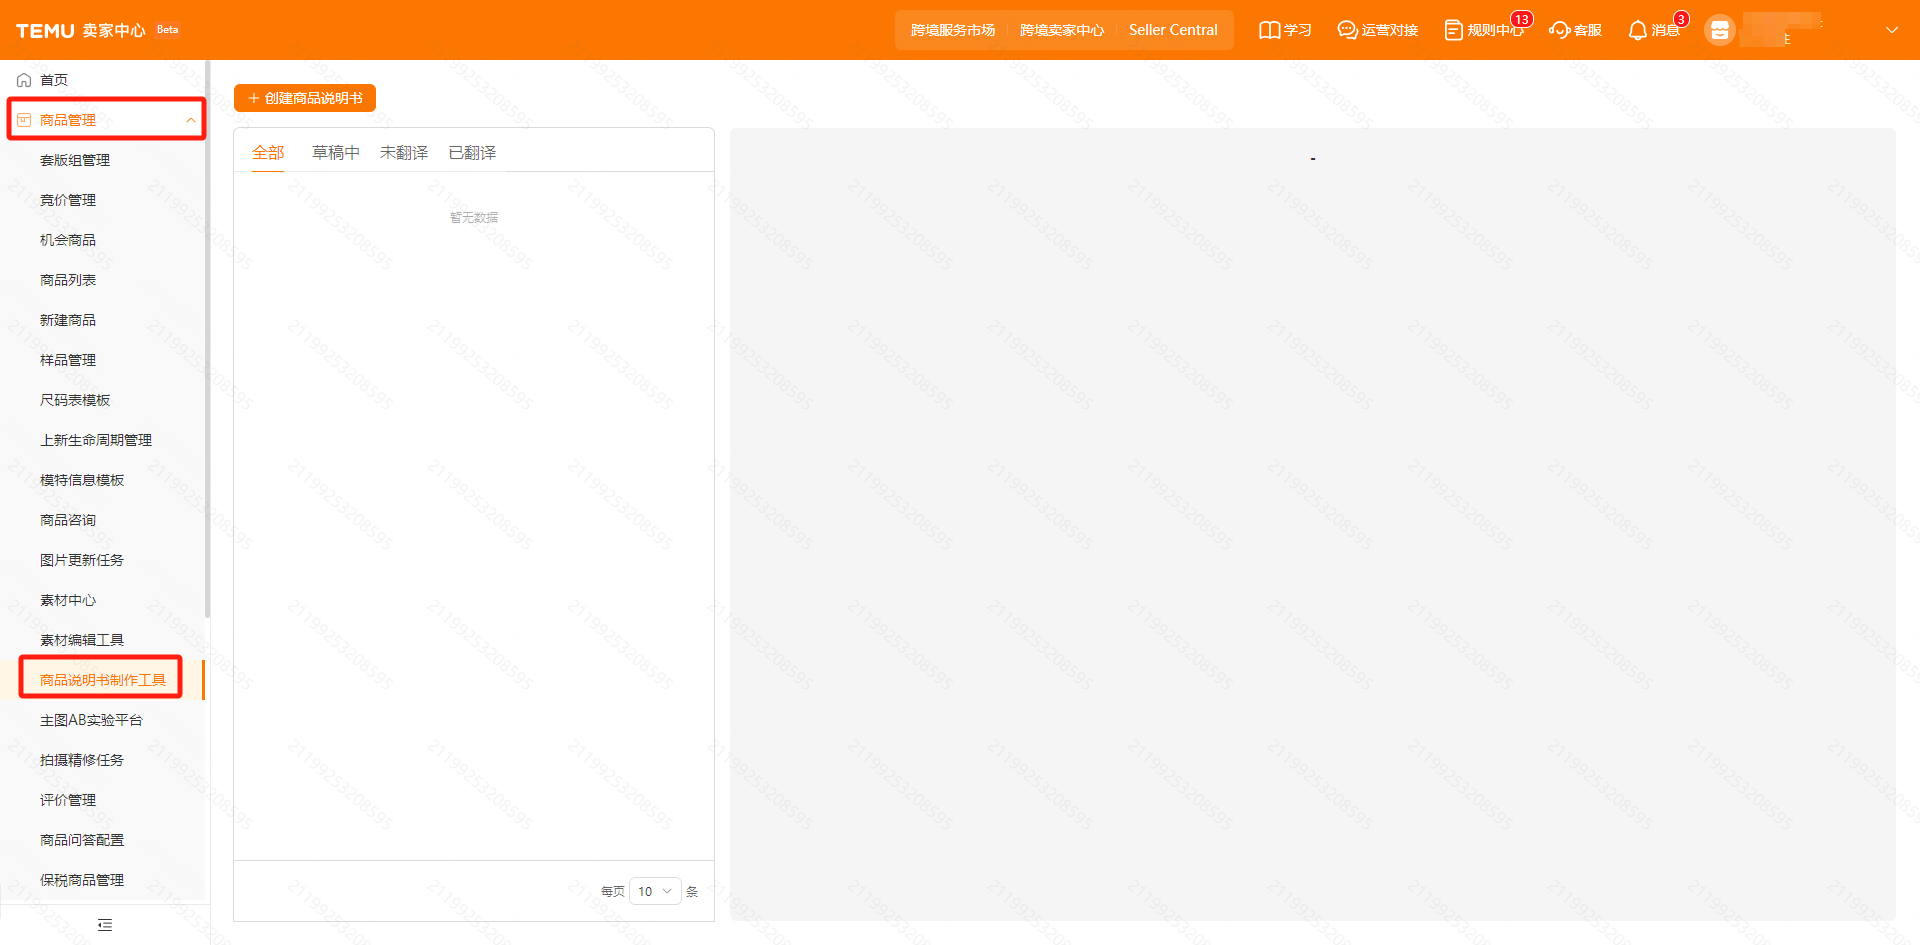Open the 规则中心 document icon
Viewport: 1920px width, 945px height.
pos(1453,30)
